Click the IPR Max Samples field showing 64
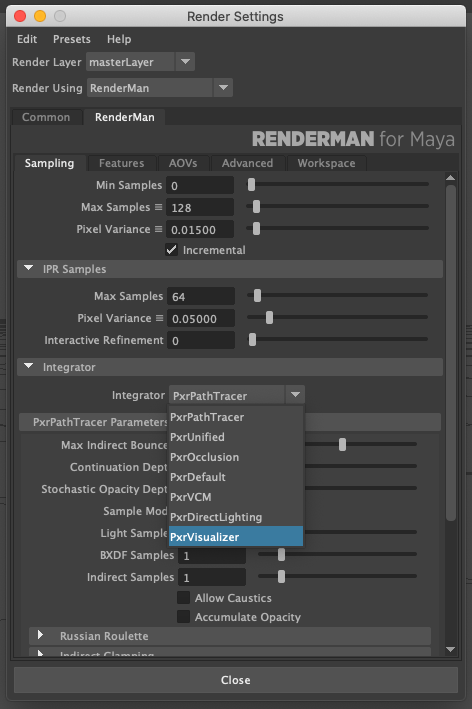The height and width of the screenshot is (709, 472). click(x=201, y=297)
